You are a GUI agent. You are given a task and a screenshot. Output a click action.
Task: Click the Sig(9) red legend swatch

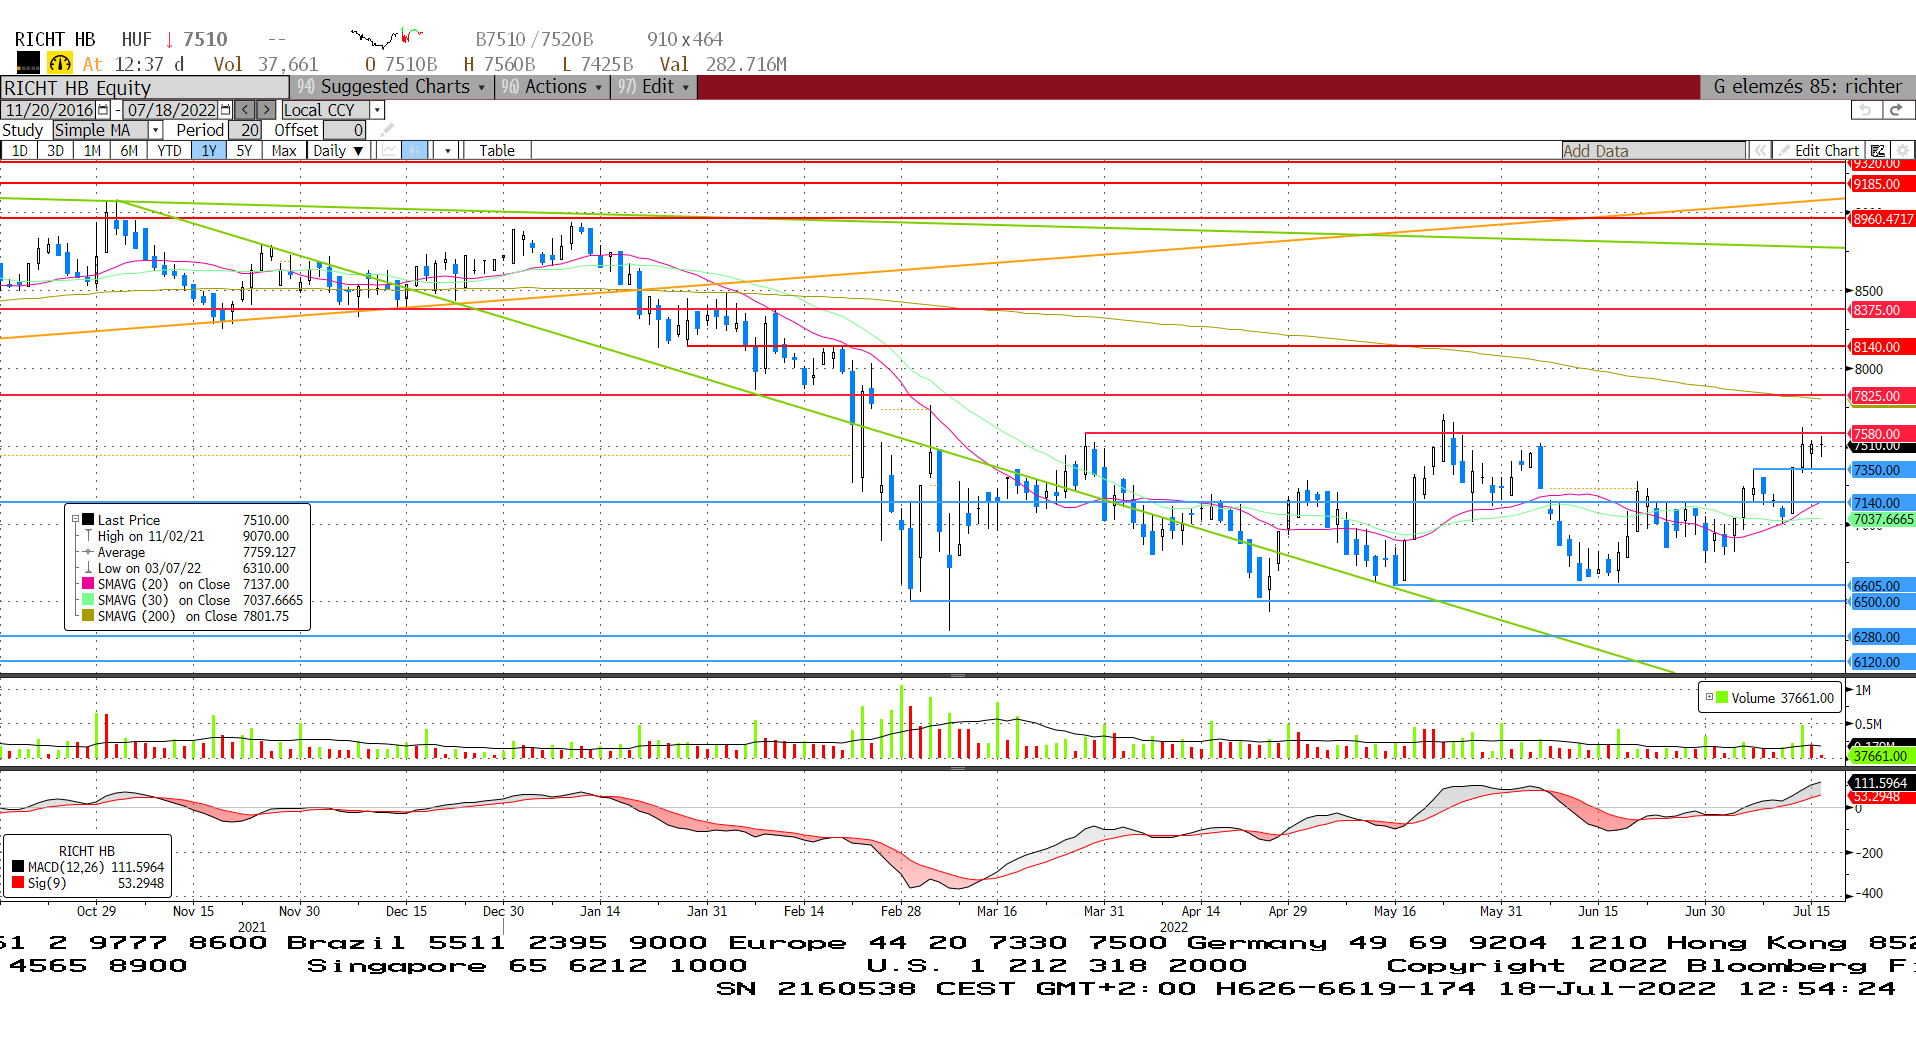click(18, 883)
